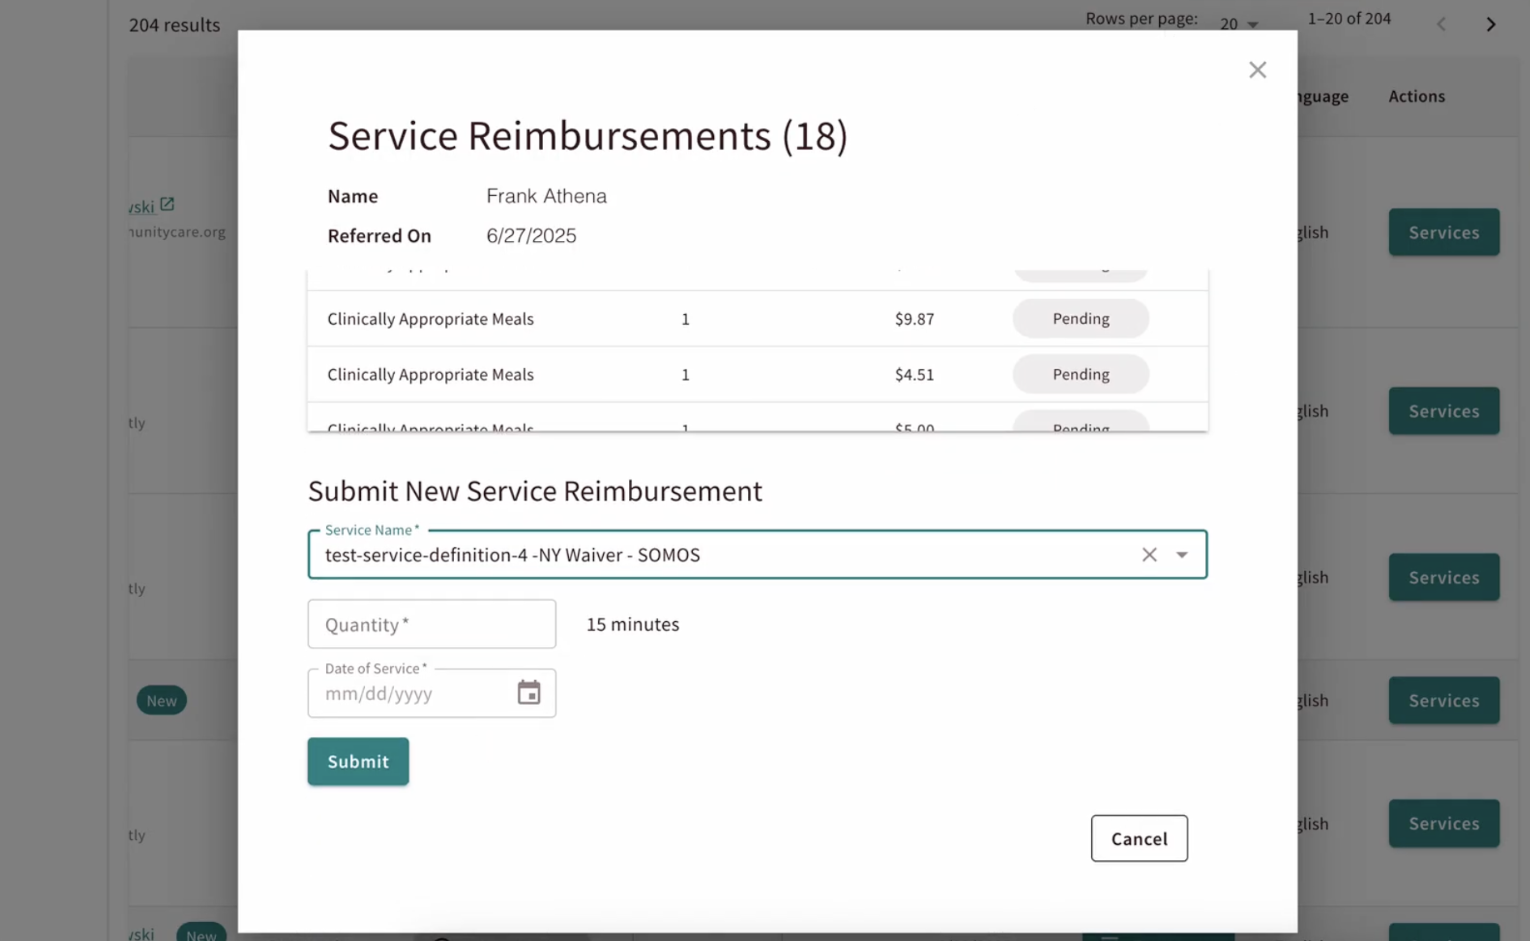The height and width of the screenshot is (944, 1530).
Task: Click the Actions column header
Action: click(x=1416, y=96)
